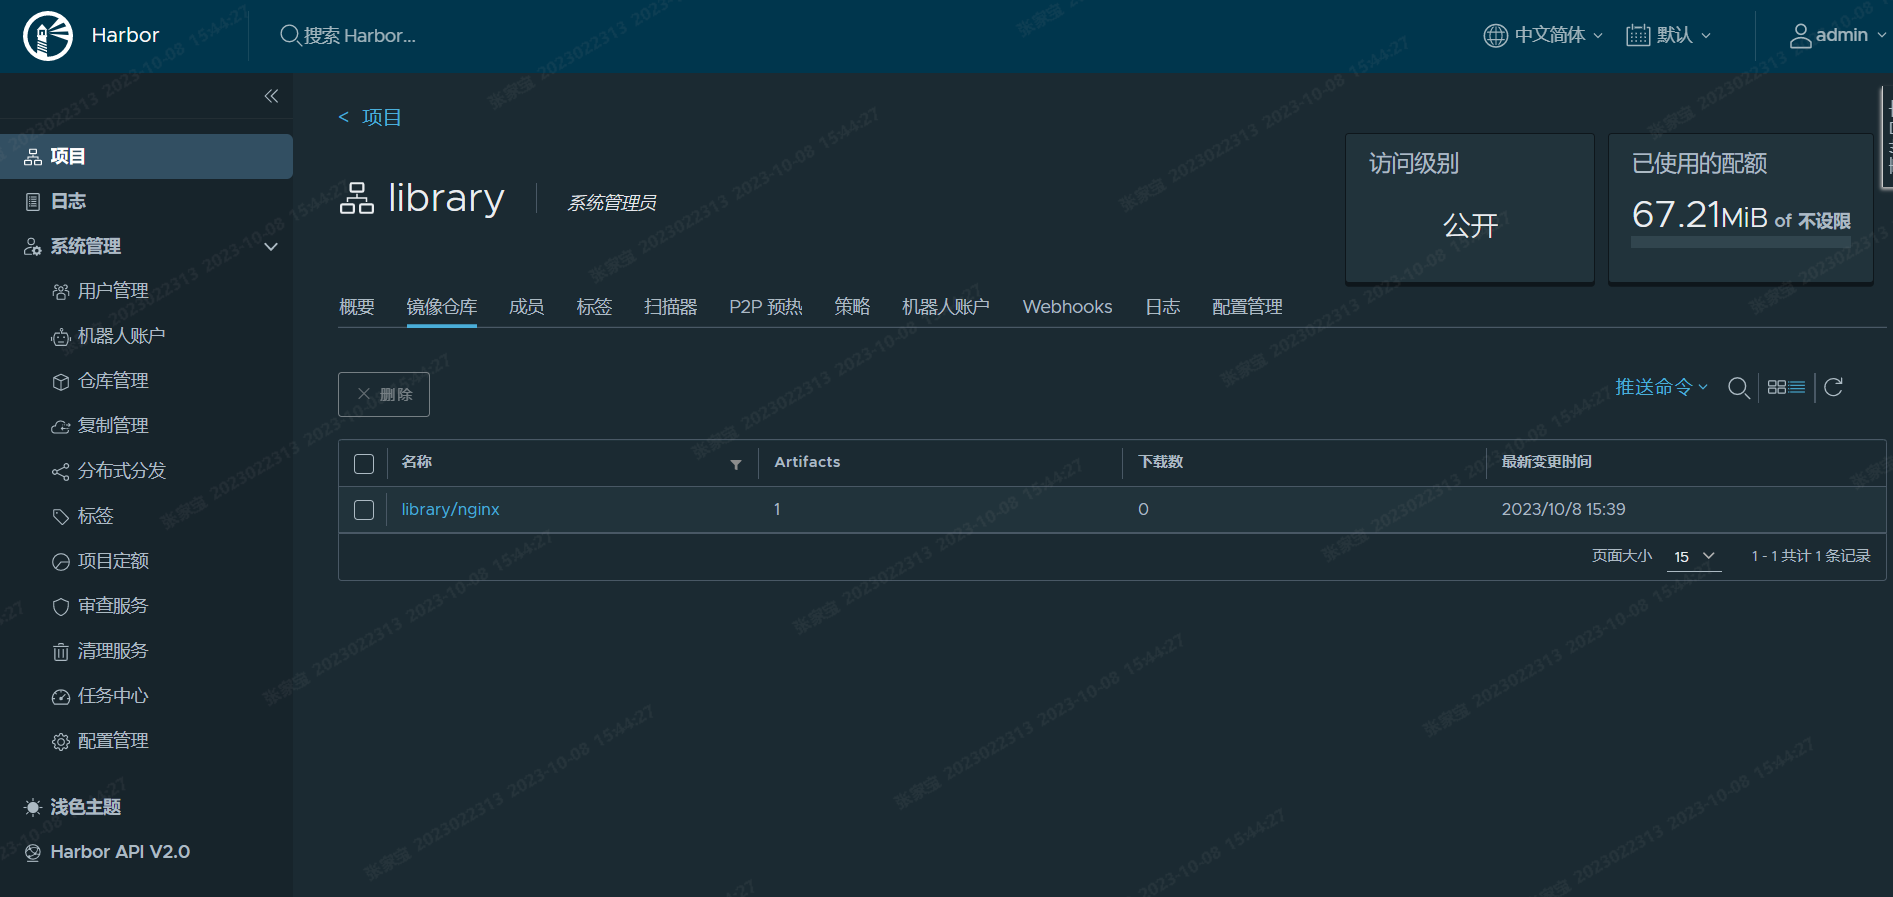1893x897 pixels.
Task: Click the calendar icon beside 默认
Action: tap(1638, 36)
